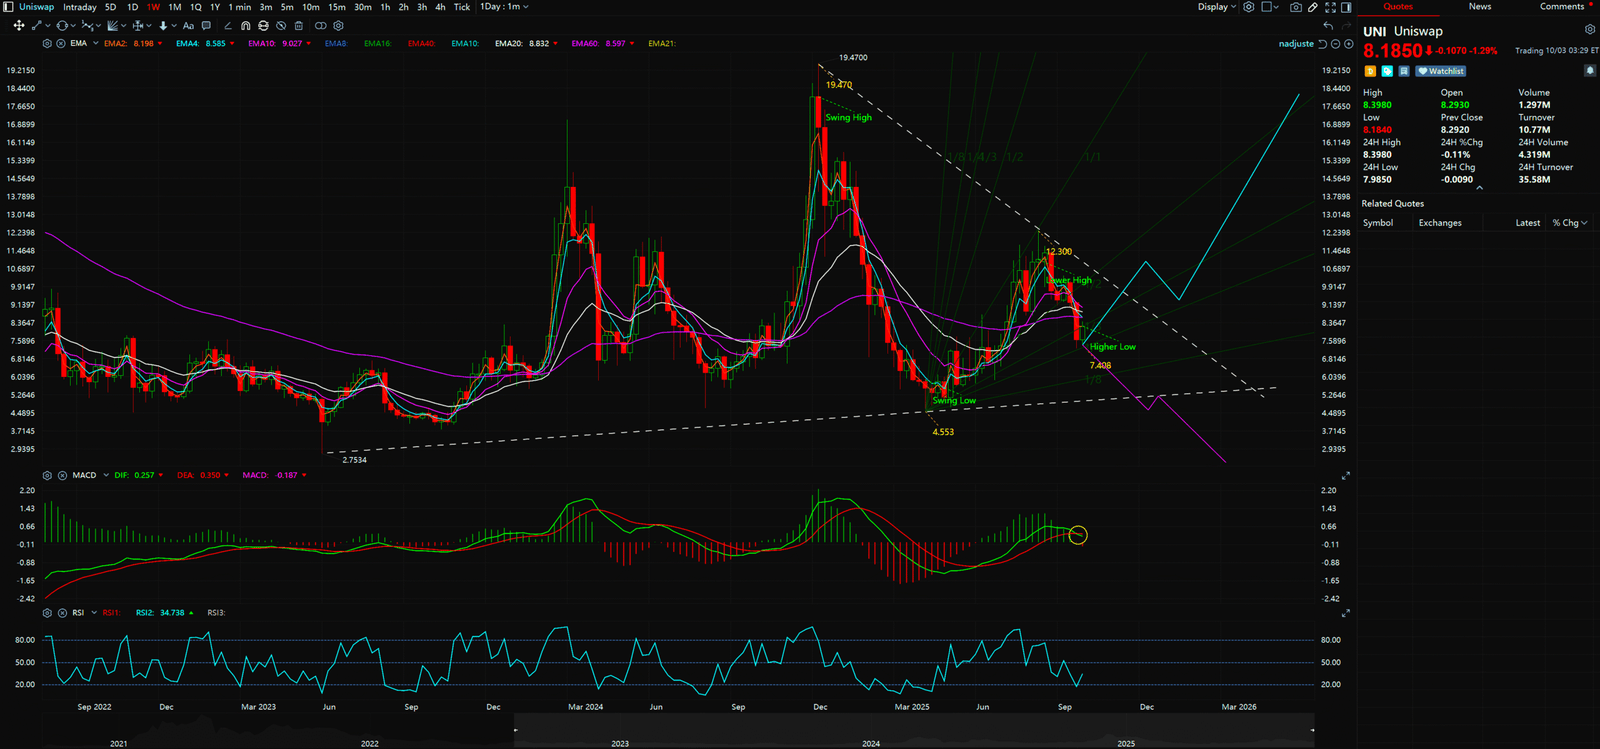Add UNI via the Watchlist button
The width and height of the screenshot is (1600, 749).
(x=1441, y=71)
